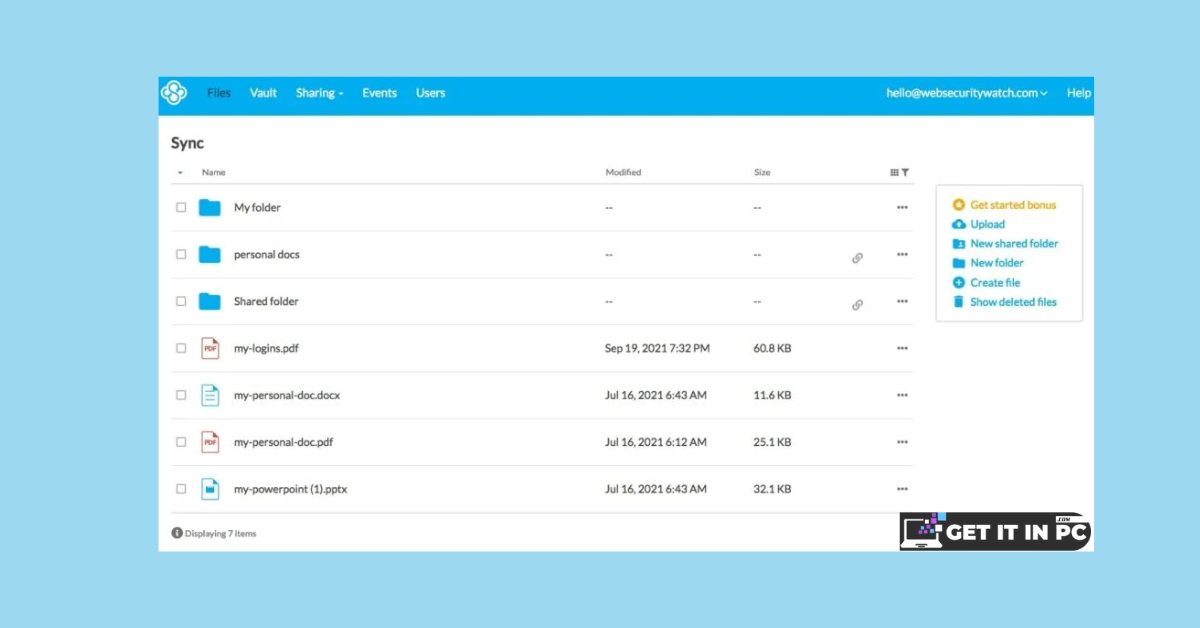Click the my-personal-doc.pdf PDF icon
Screen dimensions: 1200x628
coord(210,442)
